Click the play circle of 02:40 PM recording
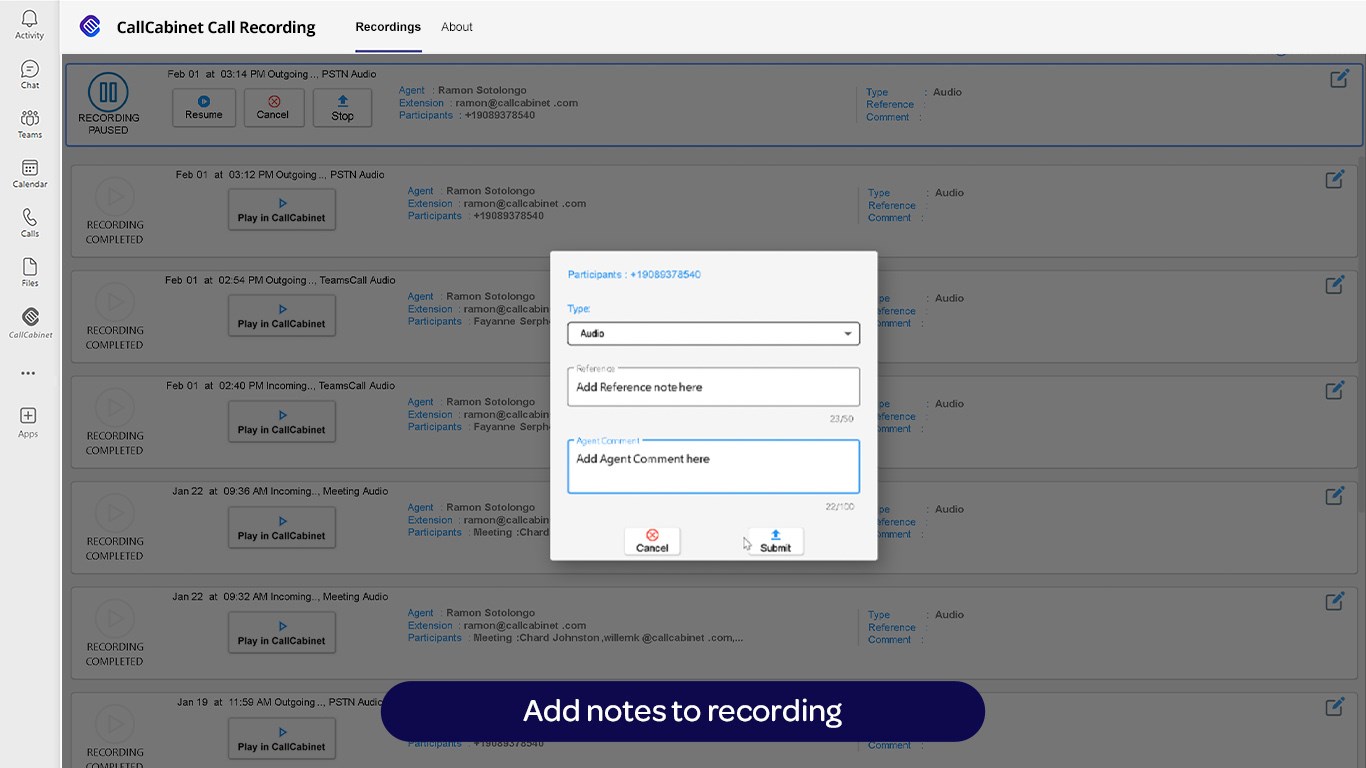 coord(114,407)
